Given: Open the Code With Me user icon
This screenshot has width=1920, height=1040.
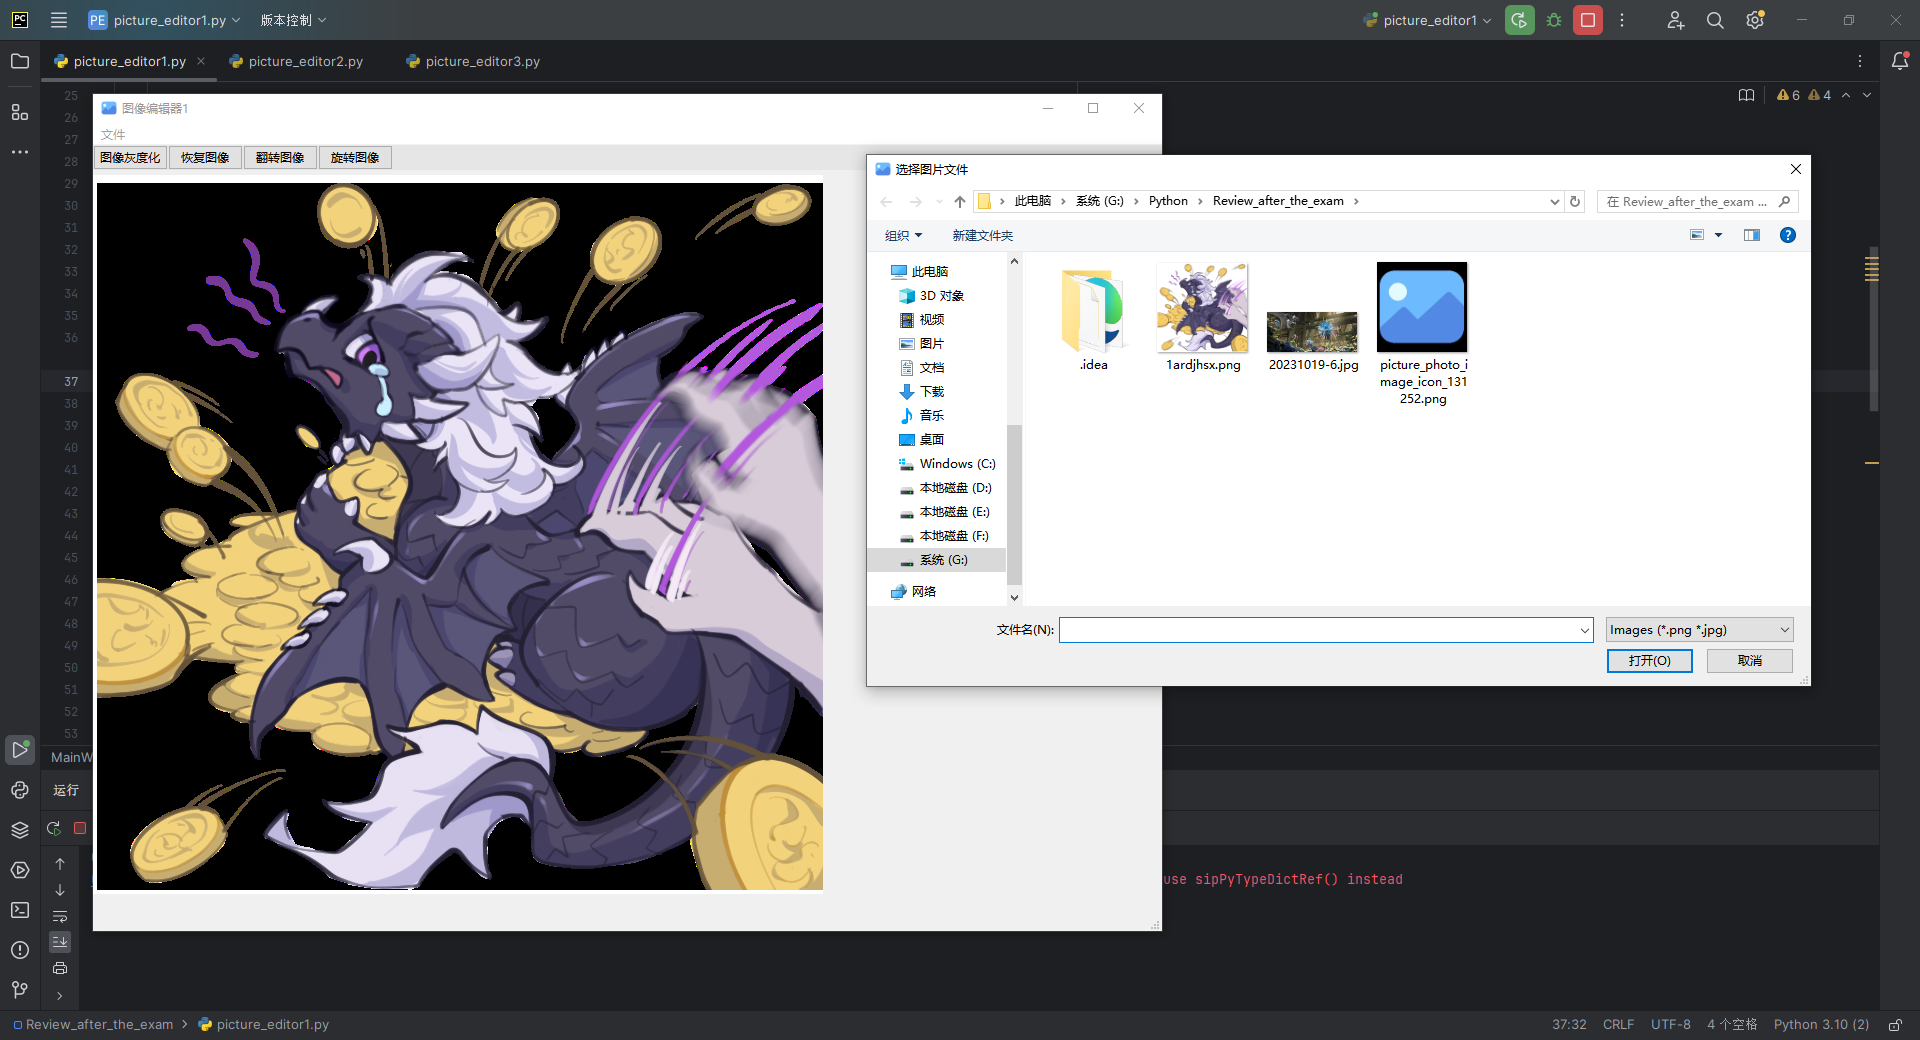Looking at the screenshot, I should point(1676,20).
